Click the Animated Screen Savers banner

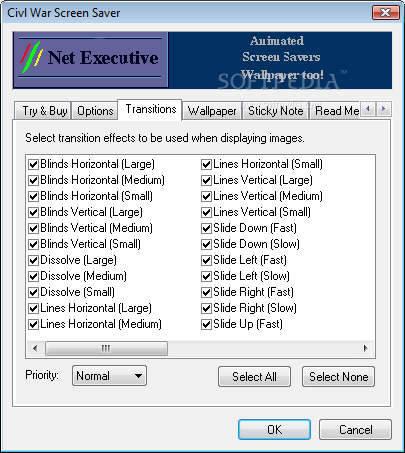[280, 60]
